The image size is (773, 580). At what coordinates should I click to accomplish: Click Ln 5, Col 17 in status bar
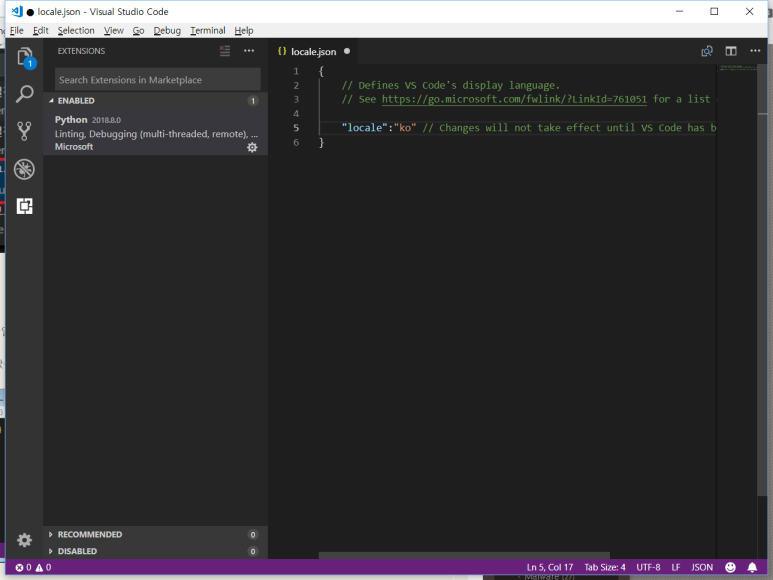coord(550,567)
